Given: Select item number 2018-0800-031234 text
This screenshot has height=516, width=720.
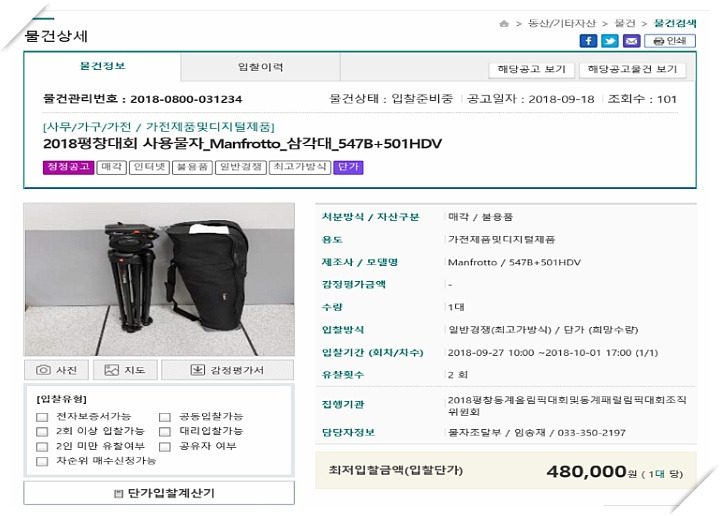Looking at the screenshot, I should 186,99.
